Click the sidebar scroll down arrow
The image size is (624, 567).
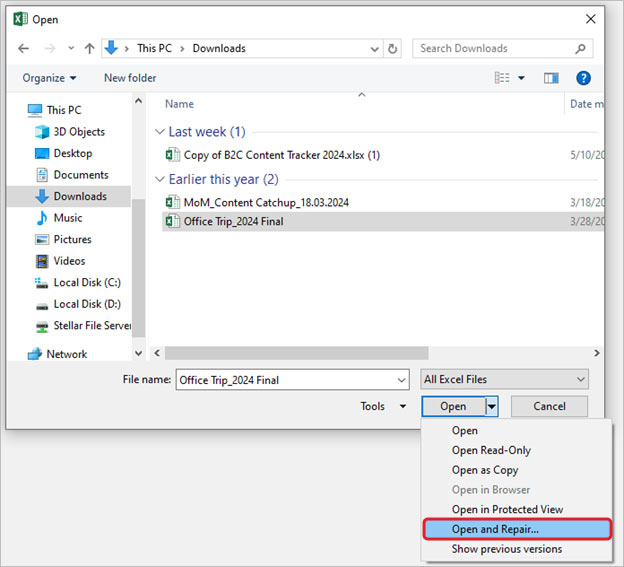pyautogui.click(x=138, y=353)
